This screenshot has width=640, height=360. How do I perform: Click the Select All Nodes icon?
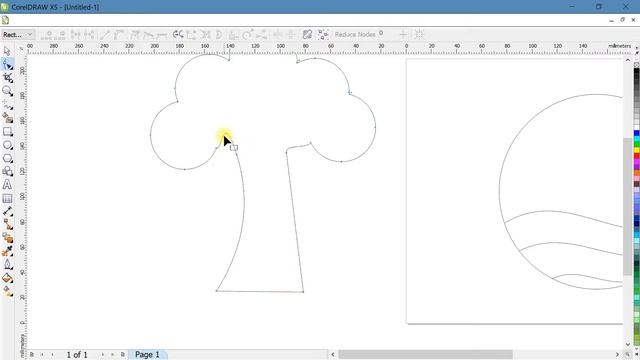[x=323, y=35]
